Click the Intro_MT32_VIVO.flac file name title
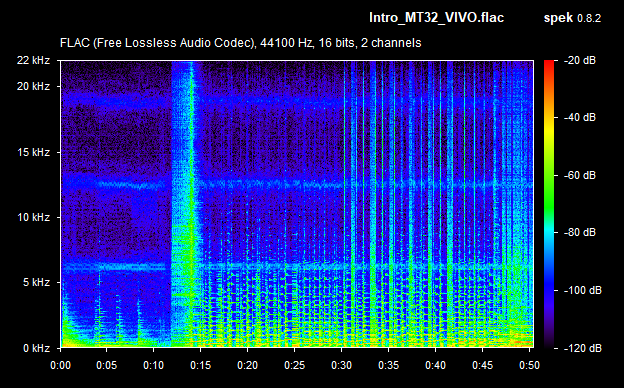Image resolution: width=624 pixels, height=388 pixels. click(x=437, y=18)
